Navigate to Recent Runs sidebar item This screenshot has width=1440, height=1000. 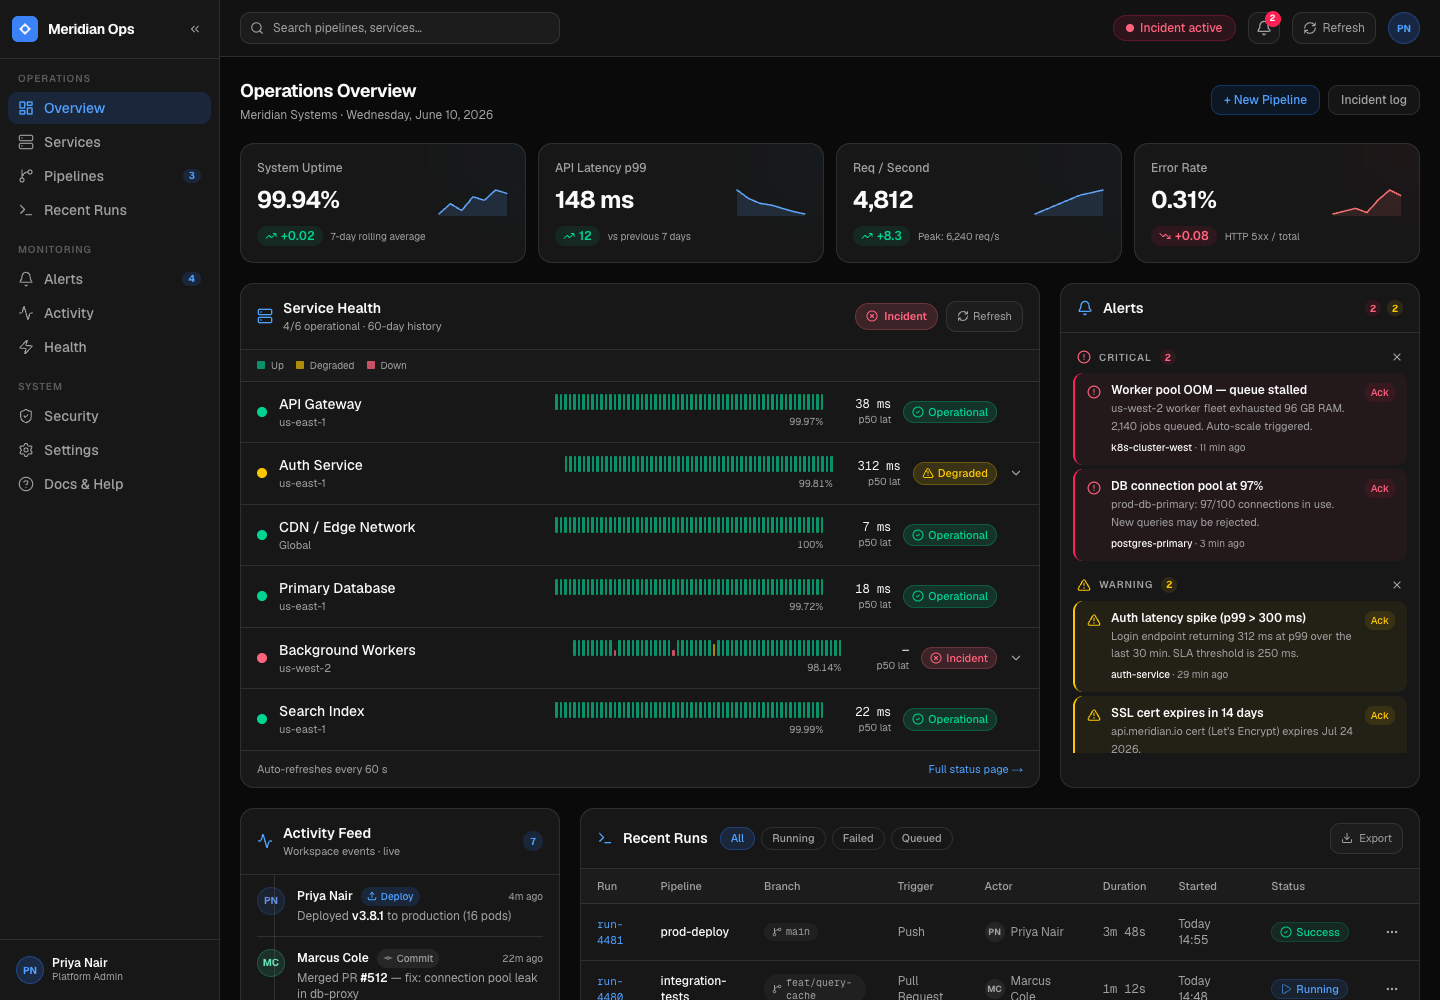click(x=109, y=210)
